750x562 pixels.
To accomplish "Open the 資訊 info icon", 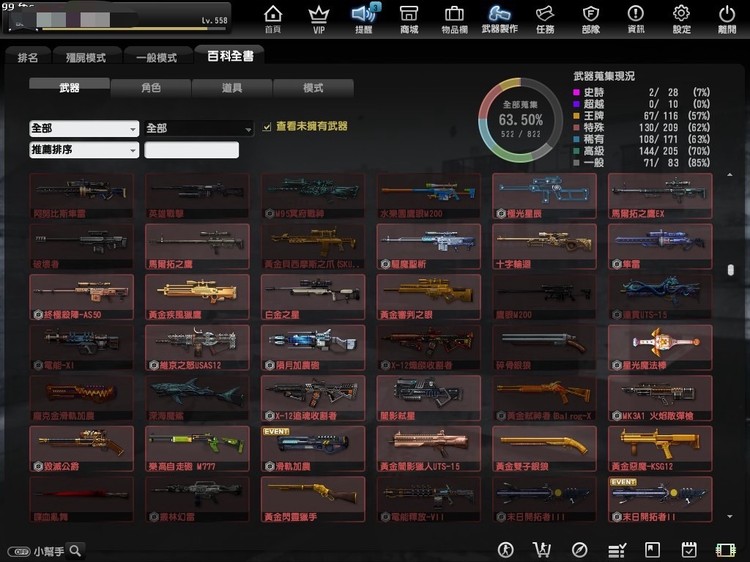I will [636, 19].
